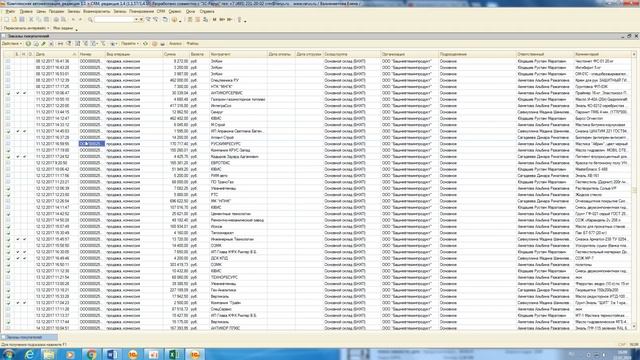The image size is (640, 360).
Task: Click the round Help icon in main toolbar
Action: click(x=174, y=20)
